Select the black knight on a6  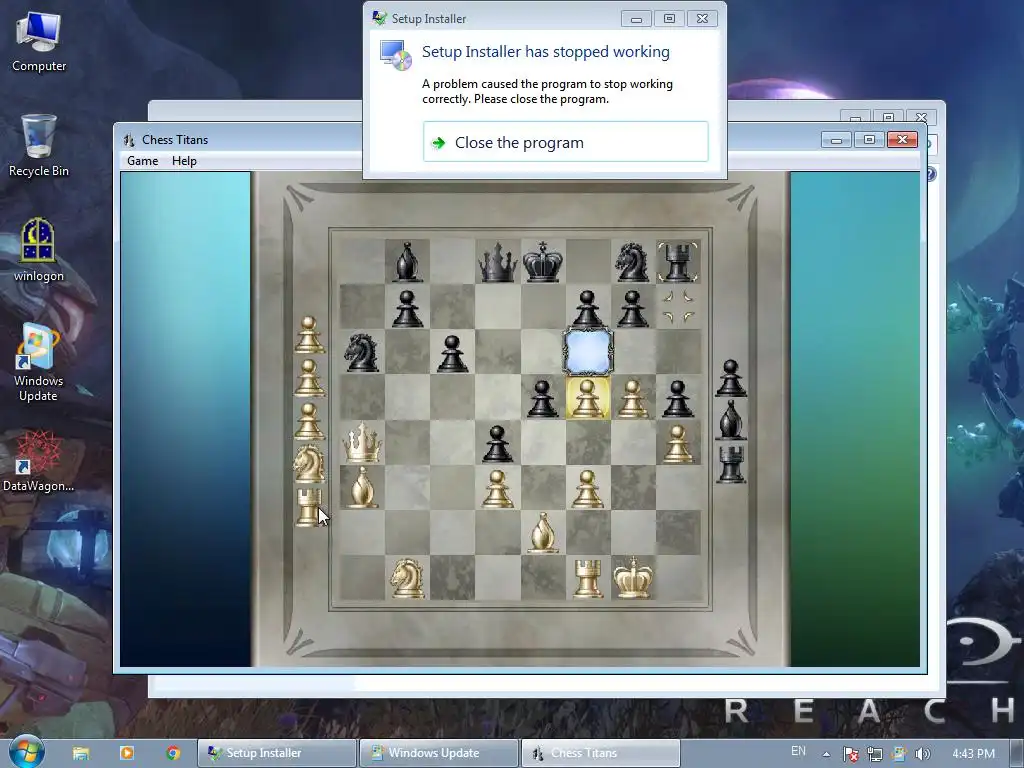pyautogui.click(x=362, y=353)
